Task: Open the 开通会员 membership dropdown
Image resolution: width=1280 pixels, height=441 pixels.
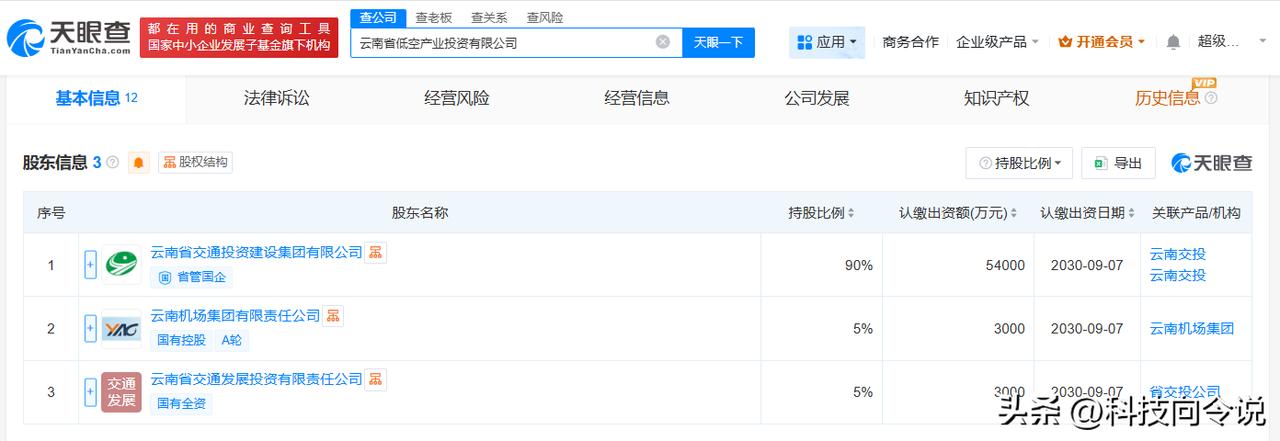Action: [1101, 42]
